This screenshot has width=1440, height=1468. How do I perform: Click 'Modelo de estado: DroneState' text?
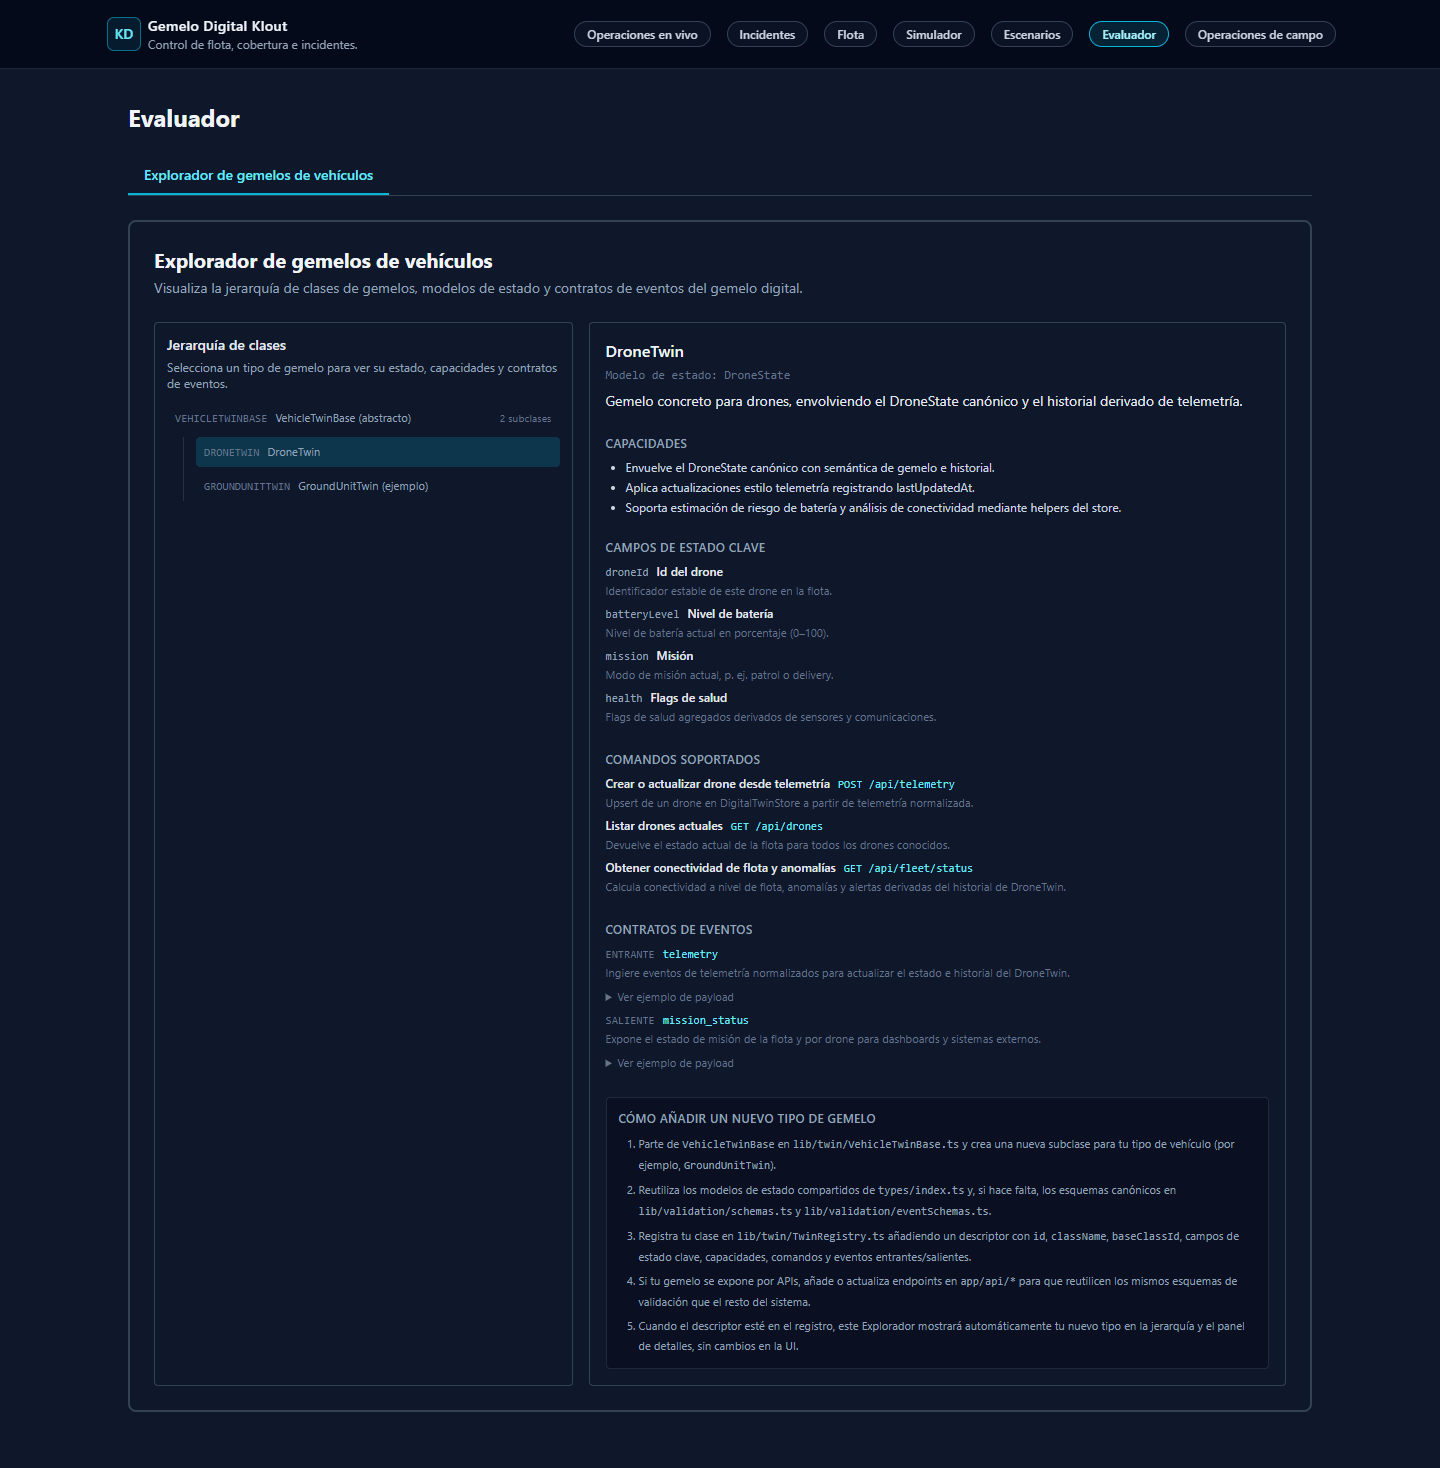point(698,376)
